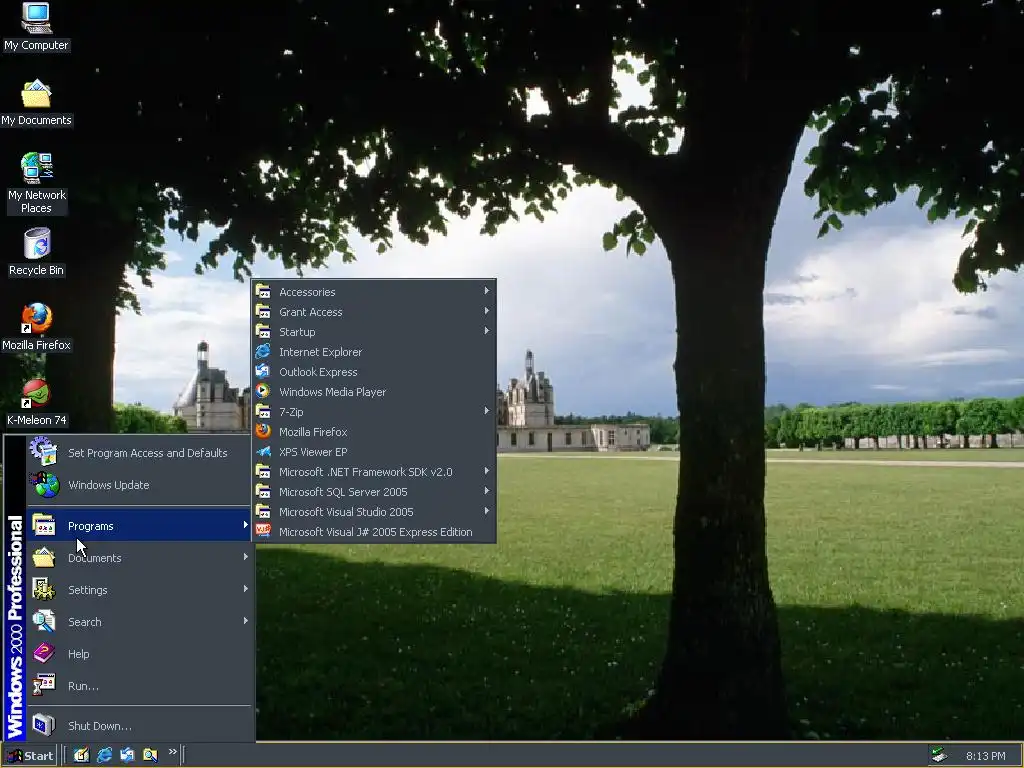This screenshot has width=1024, height=768.
Task: Click the XPS Viewer EP icon
Action: click(x=263, y=451)
